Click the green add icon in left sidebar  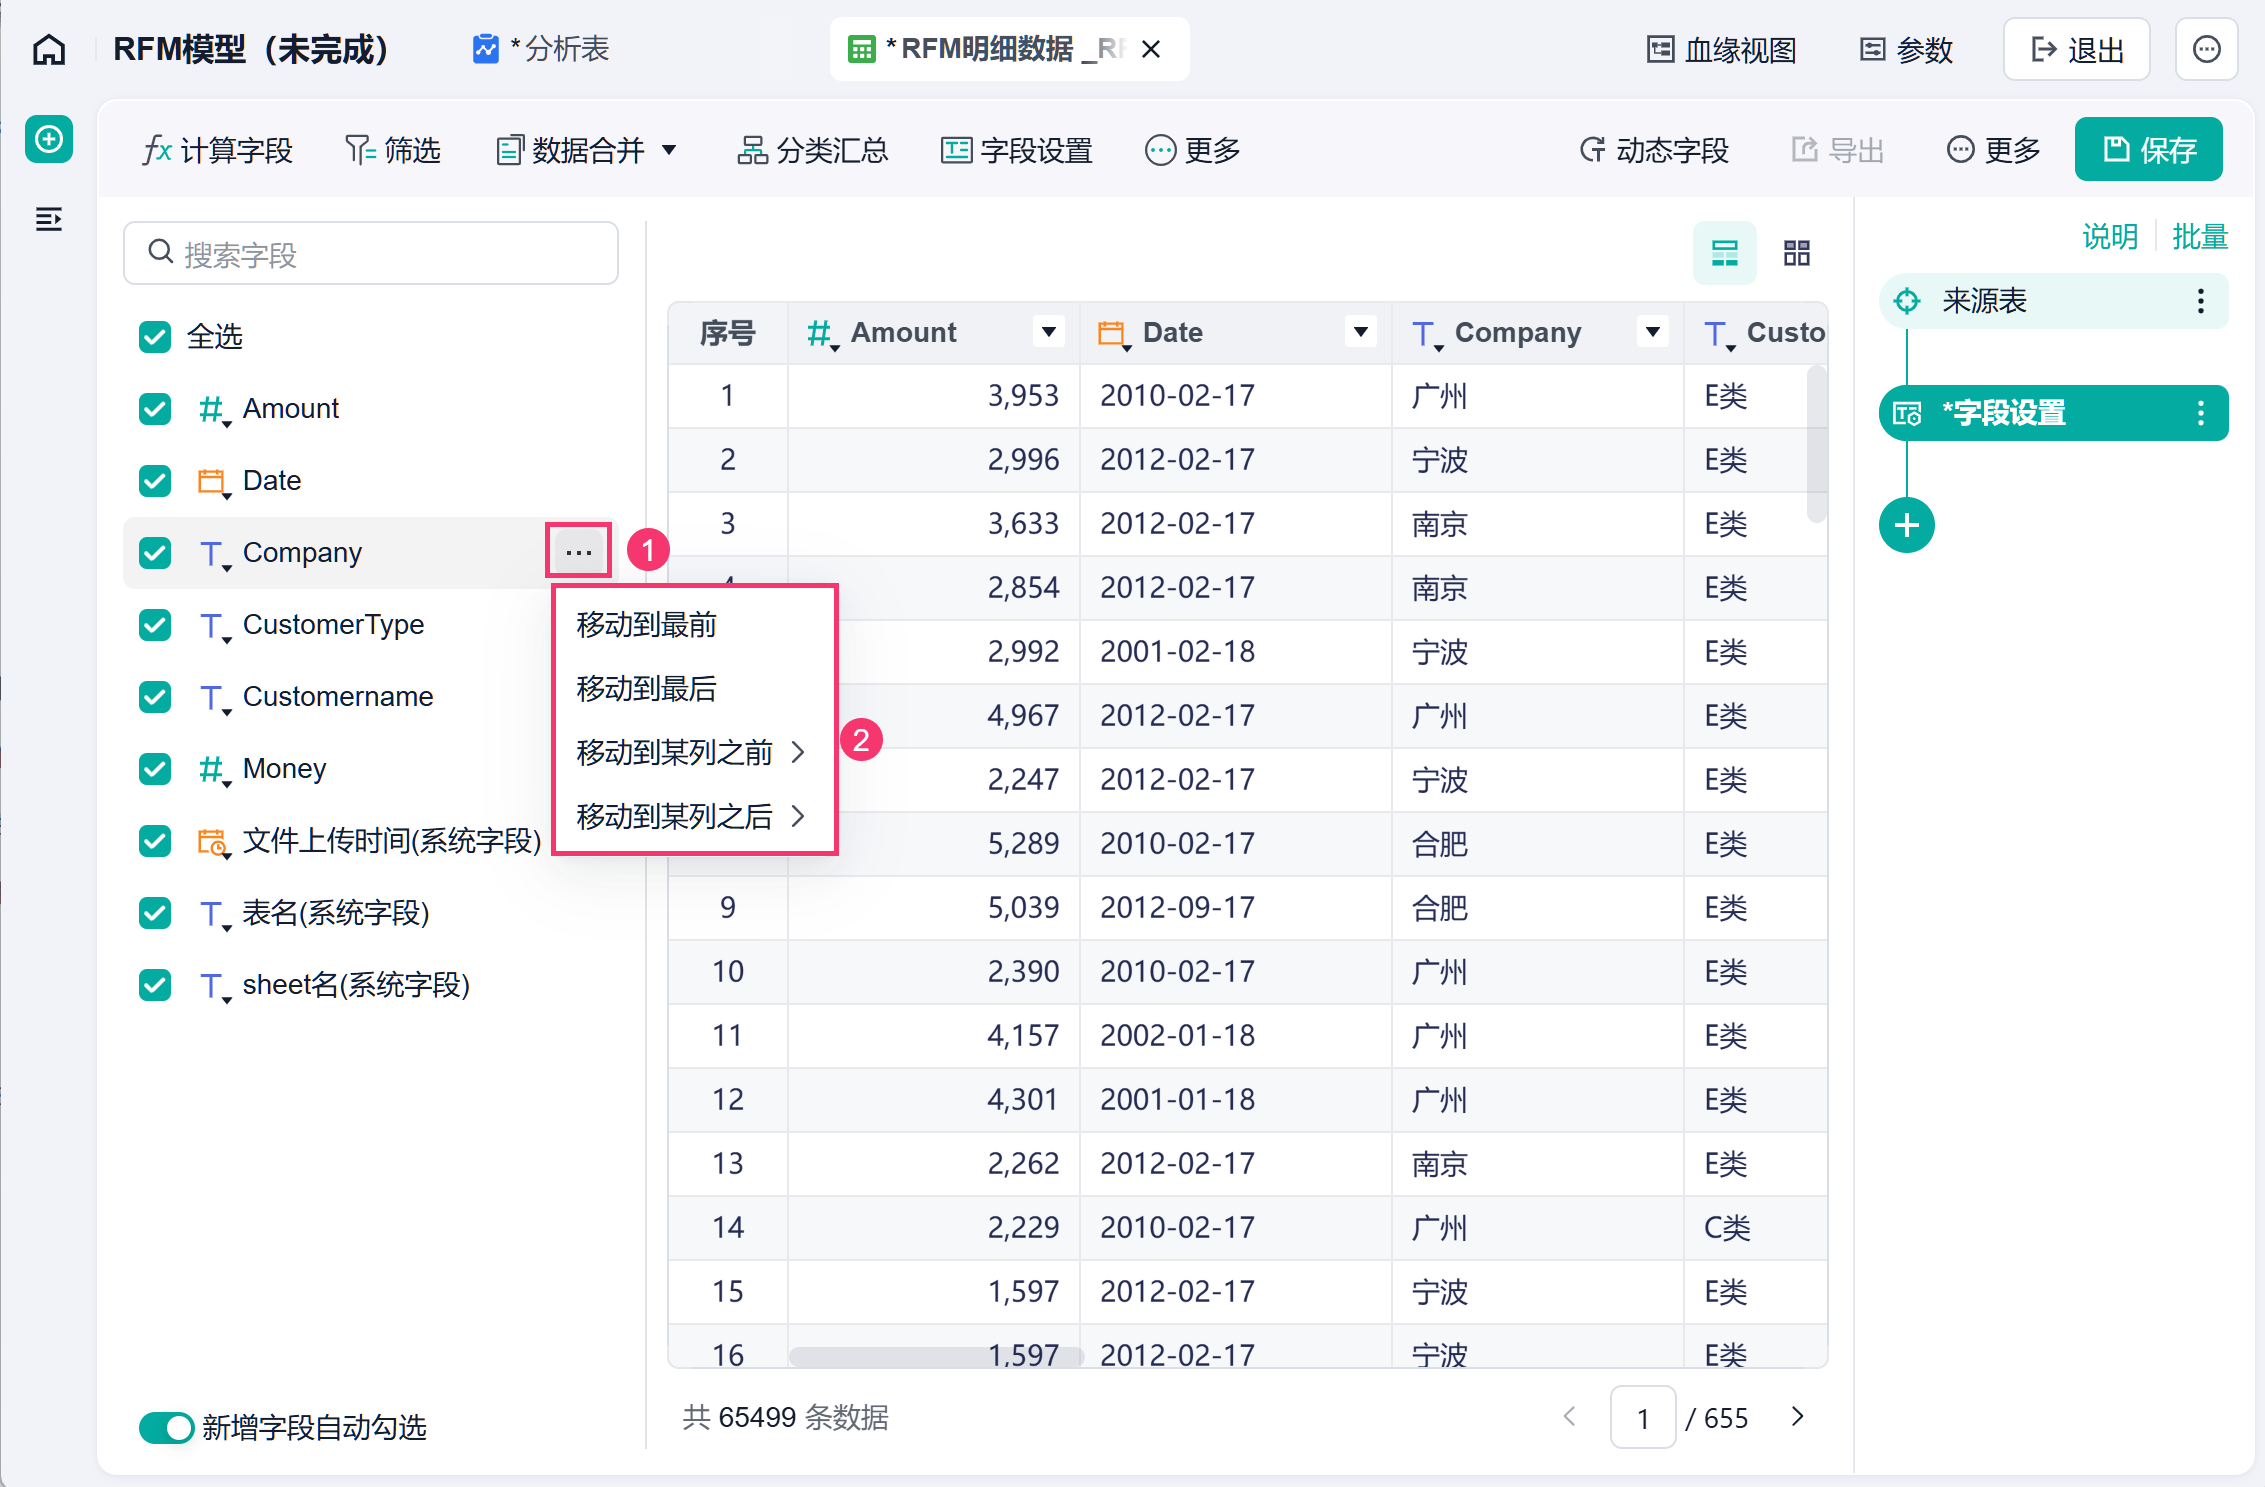(x=49, y=139)
